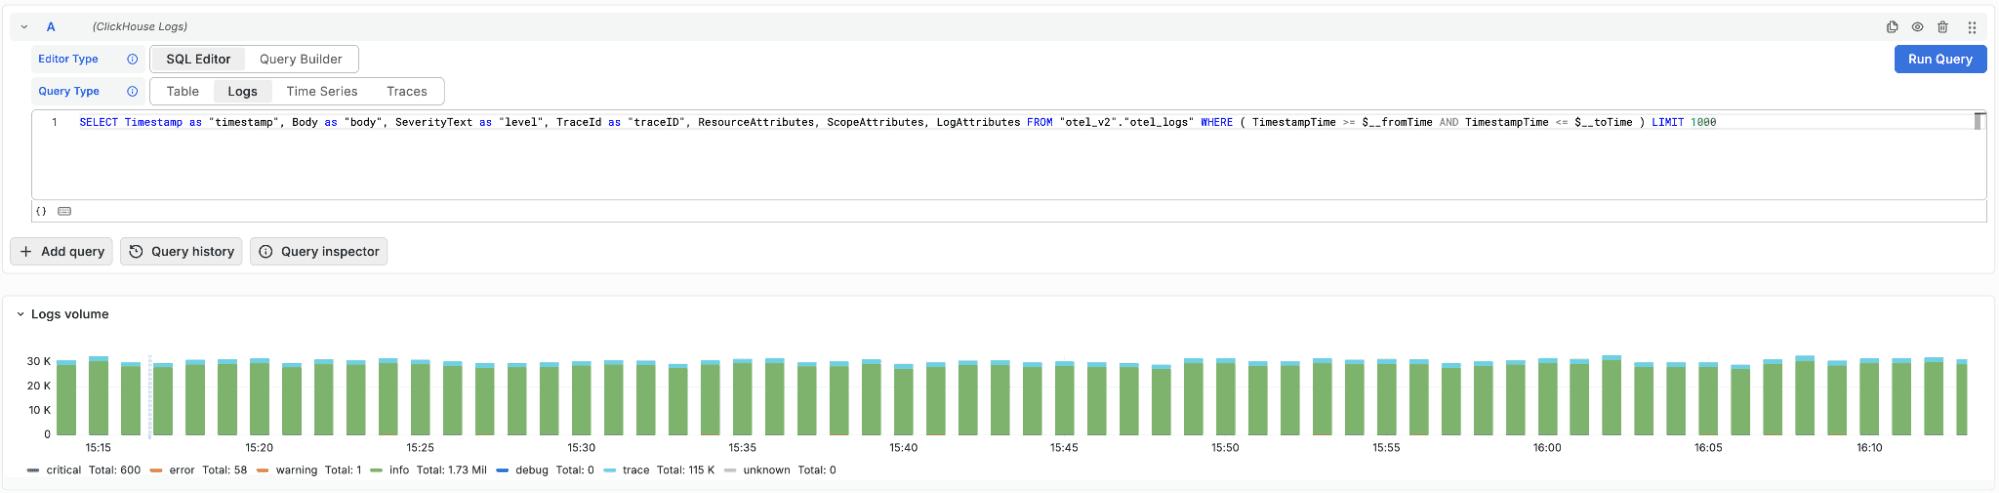This screenshot has width=1999, height=493.
Task: Click the info icon beside Query Type
Action: pos(132,91)
